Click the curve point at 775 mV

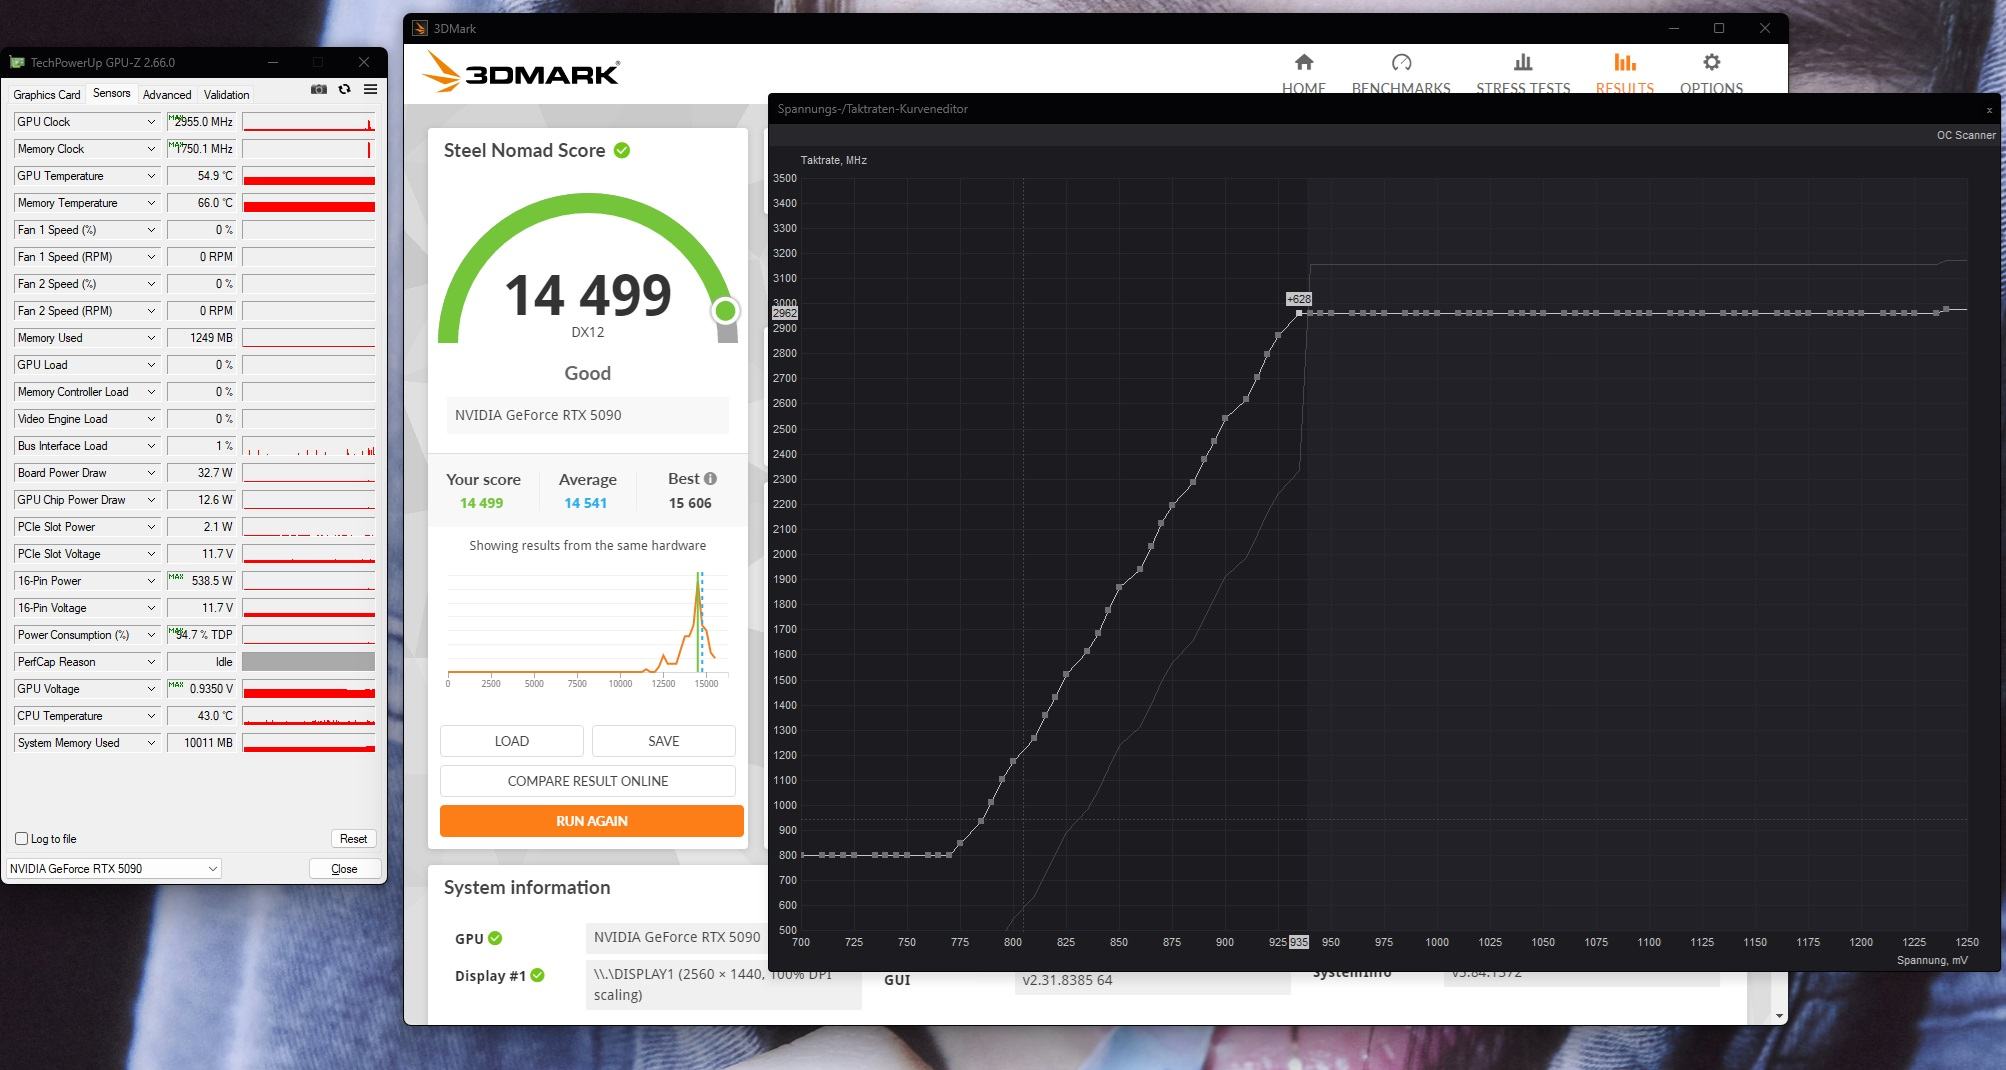click(x=960, y=844)
